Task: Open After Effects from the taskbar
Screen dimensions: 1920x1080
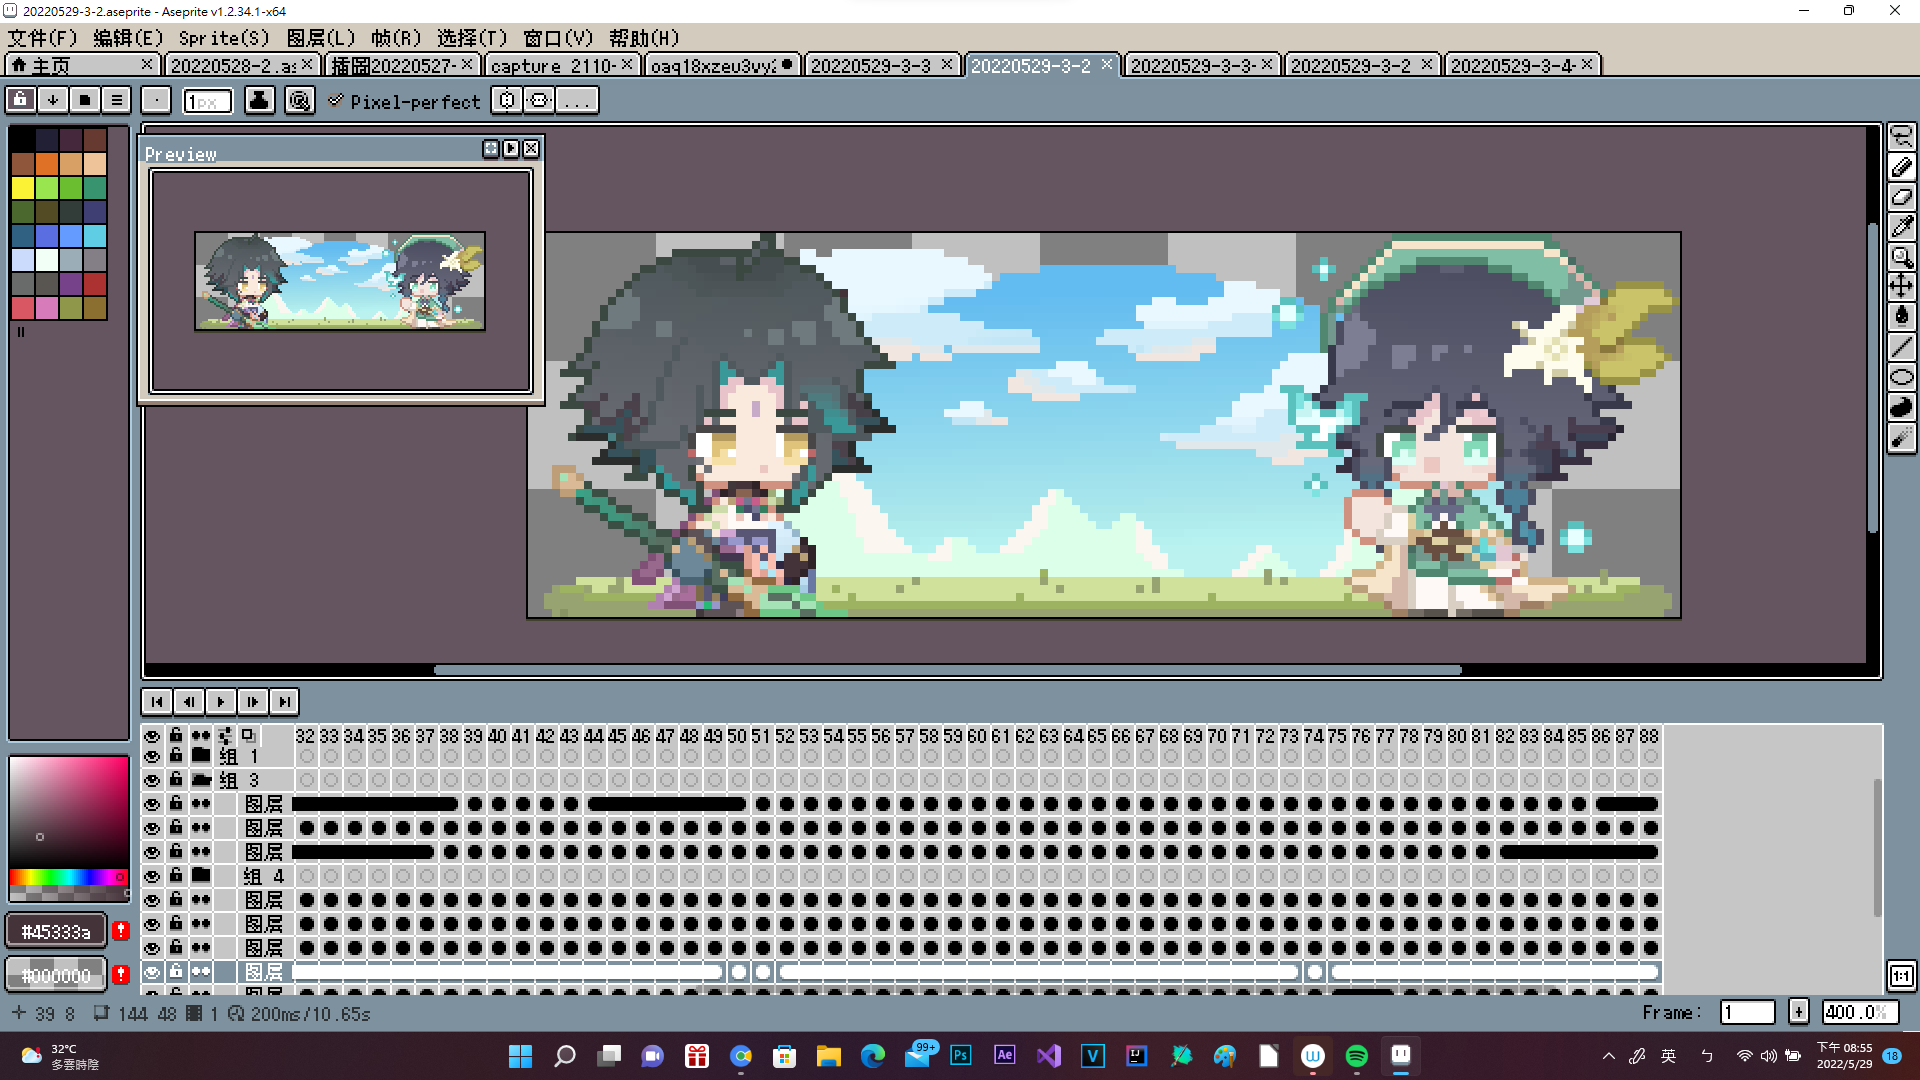Action: tap(1004, 1056)
